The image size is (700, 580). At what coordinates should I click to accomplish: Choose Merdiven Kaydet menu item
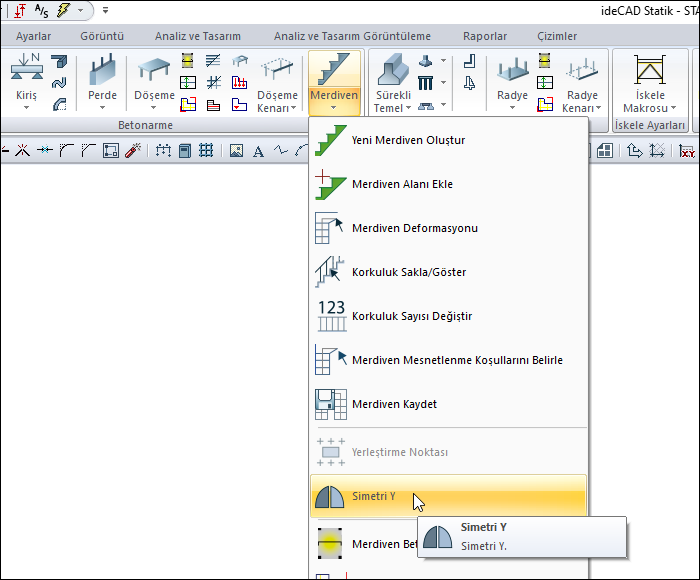[449, 404]
